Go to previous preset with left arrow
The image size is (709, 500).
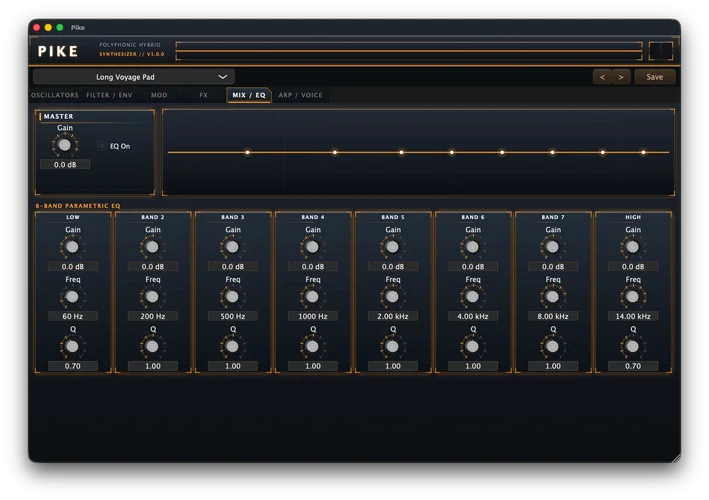[x=602, y=77]
